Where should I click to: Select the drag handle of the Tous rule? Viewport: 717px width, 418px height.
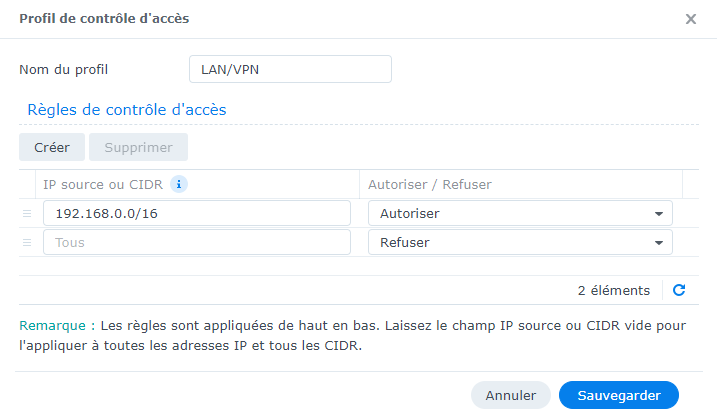(28, 242)
